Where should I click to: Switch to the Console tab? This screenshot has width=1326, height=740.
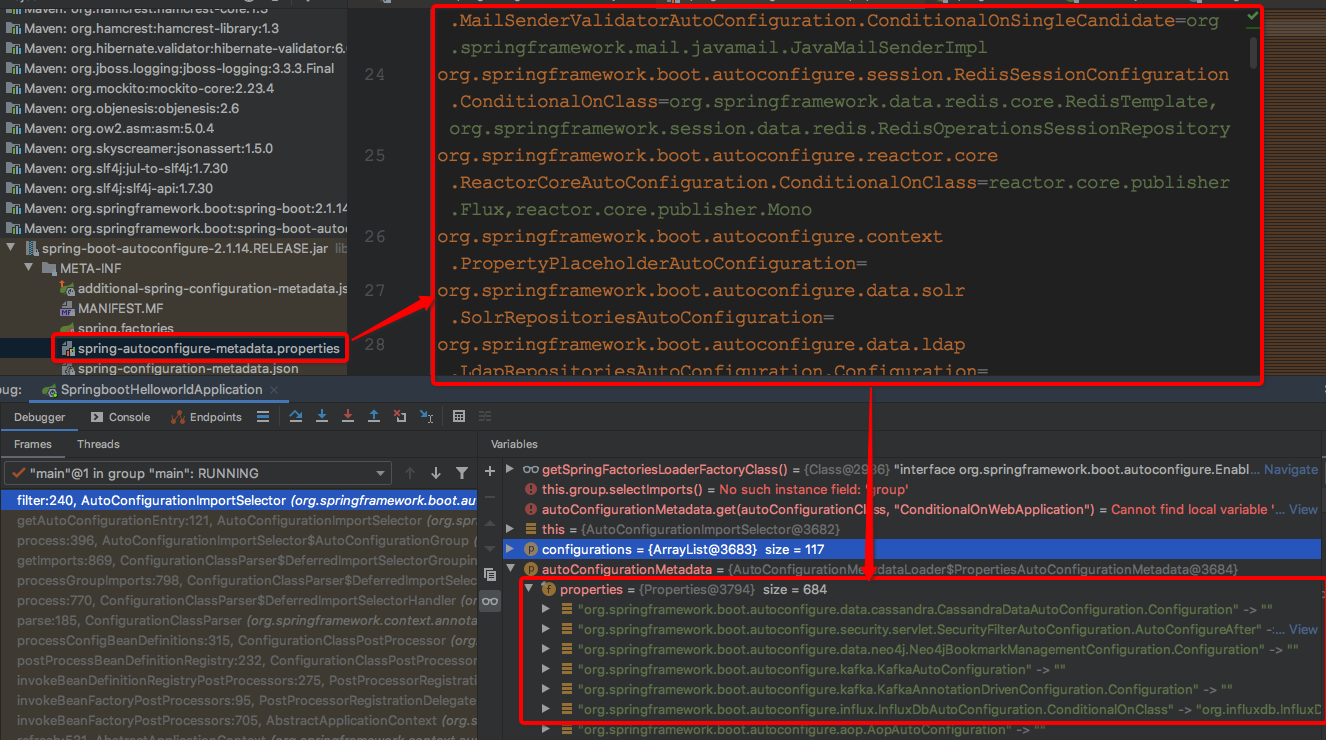[x=120, y=417]
